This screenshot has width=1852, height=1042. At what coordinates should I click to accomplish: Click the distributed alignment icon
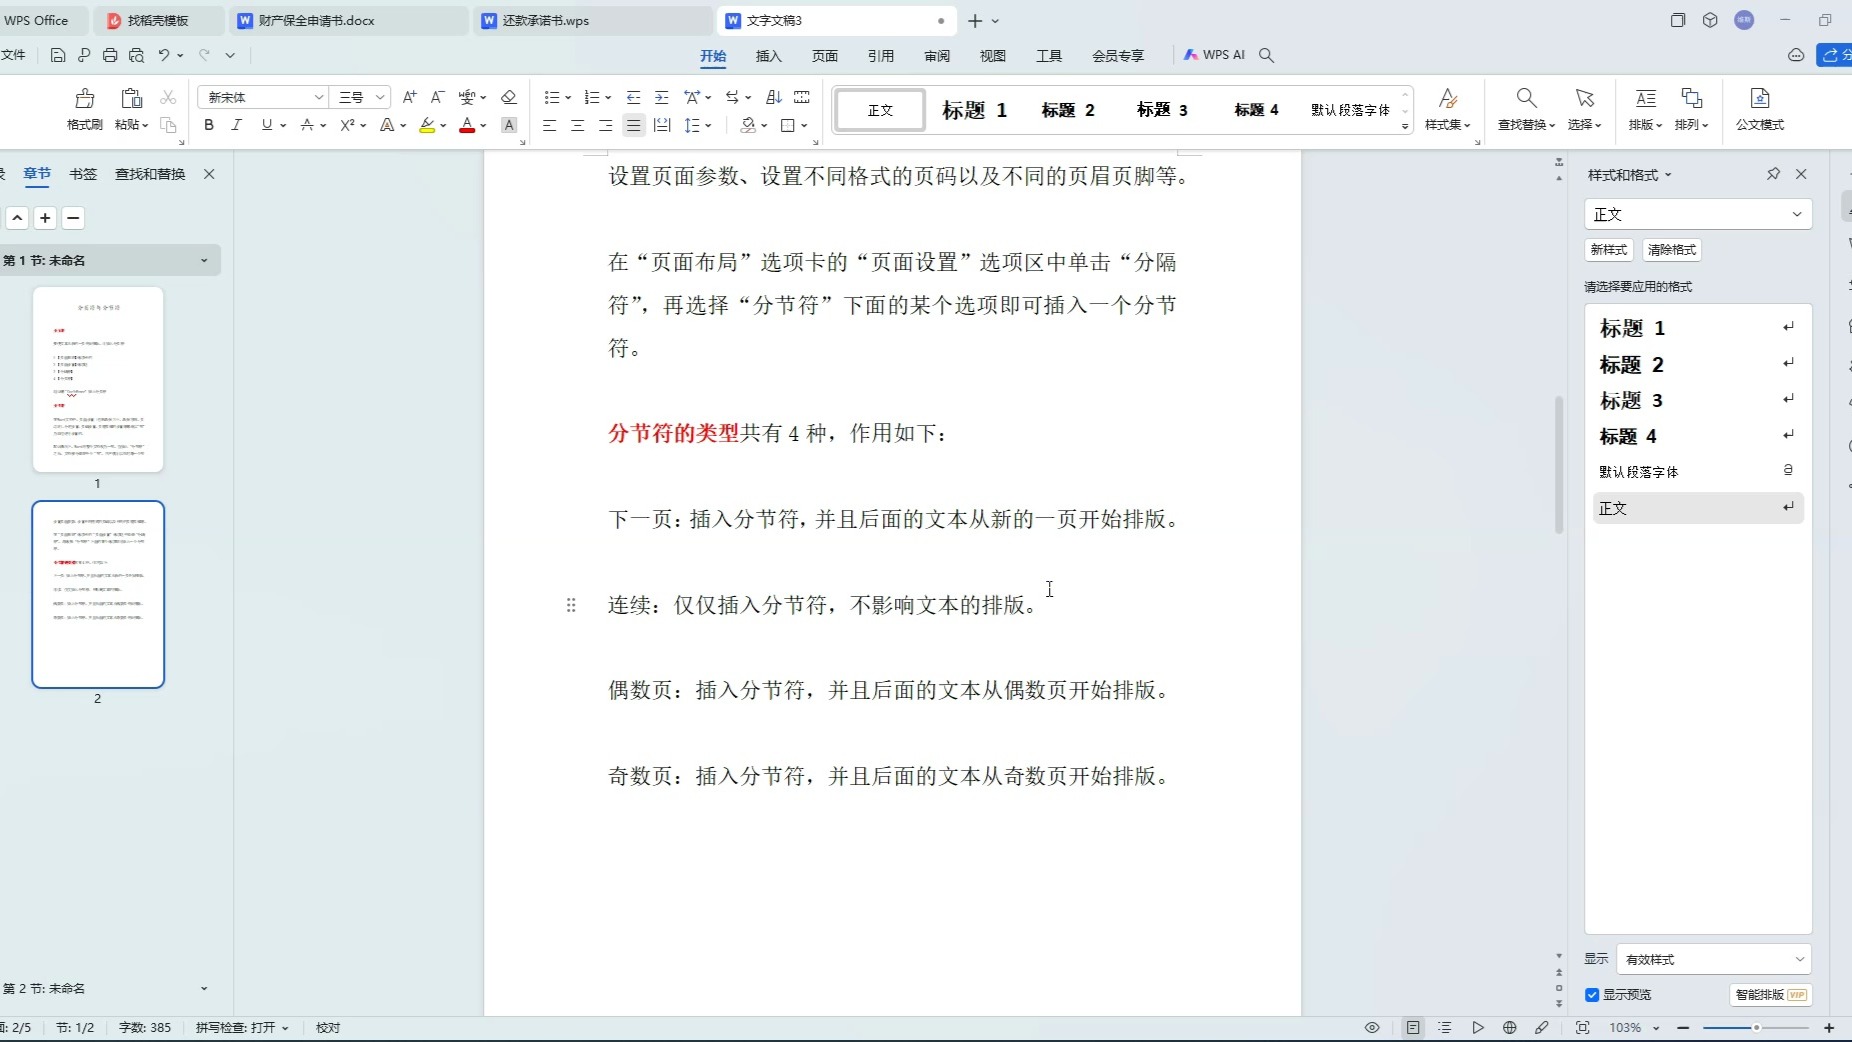point(662,125)
